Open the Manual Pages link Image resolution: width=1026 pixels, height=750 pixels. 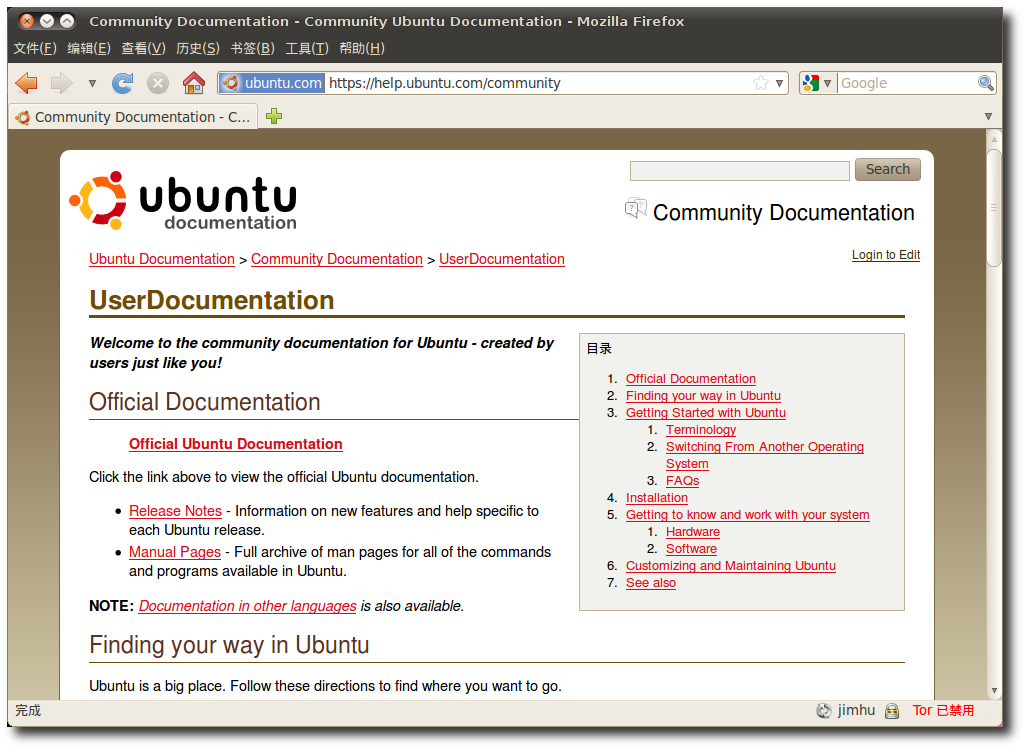(175, 552)
